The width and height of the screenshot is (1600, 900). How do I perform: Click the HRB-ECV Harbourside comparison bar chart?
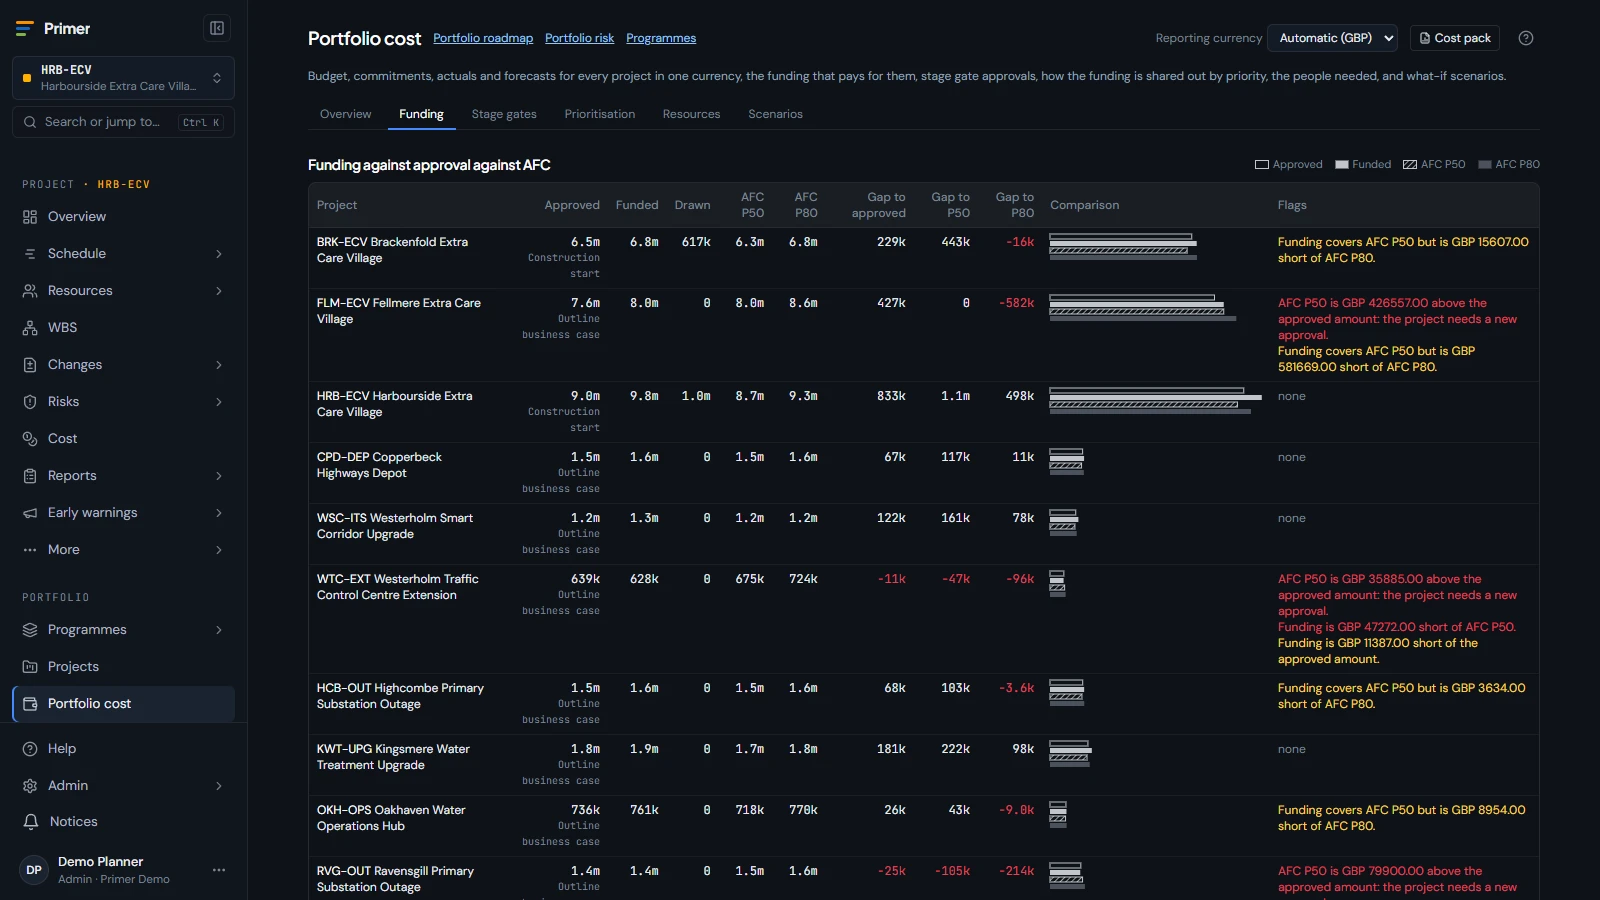coord(1155,400)
